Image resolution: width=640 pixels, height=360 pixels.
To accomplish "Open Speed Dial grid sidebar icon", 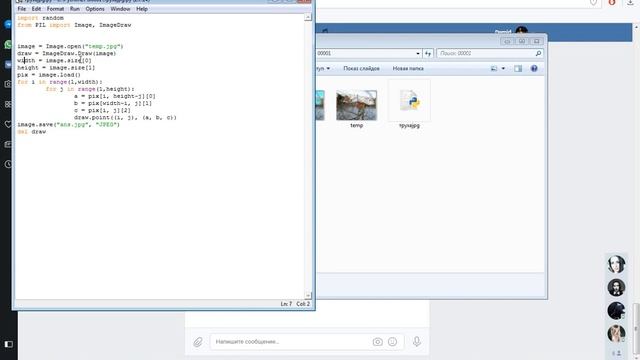I will click(x=8, y=104).
